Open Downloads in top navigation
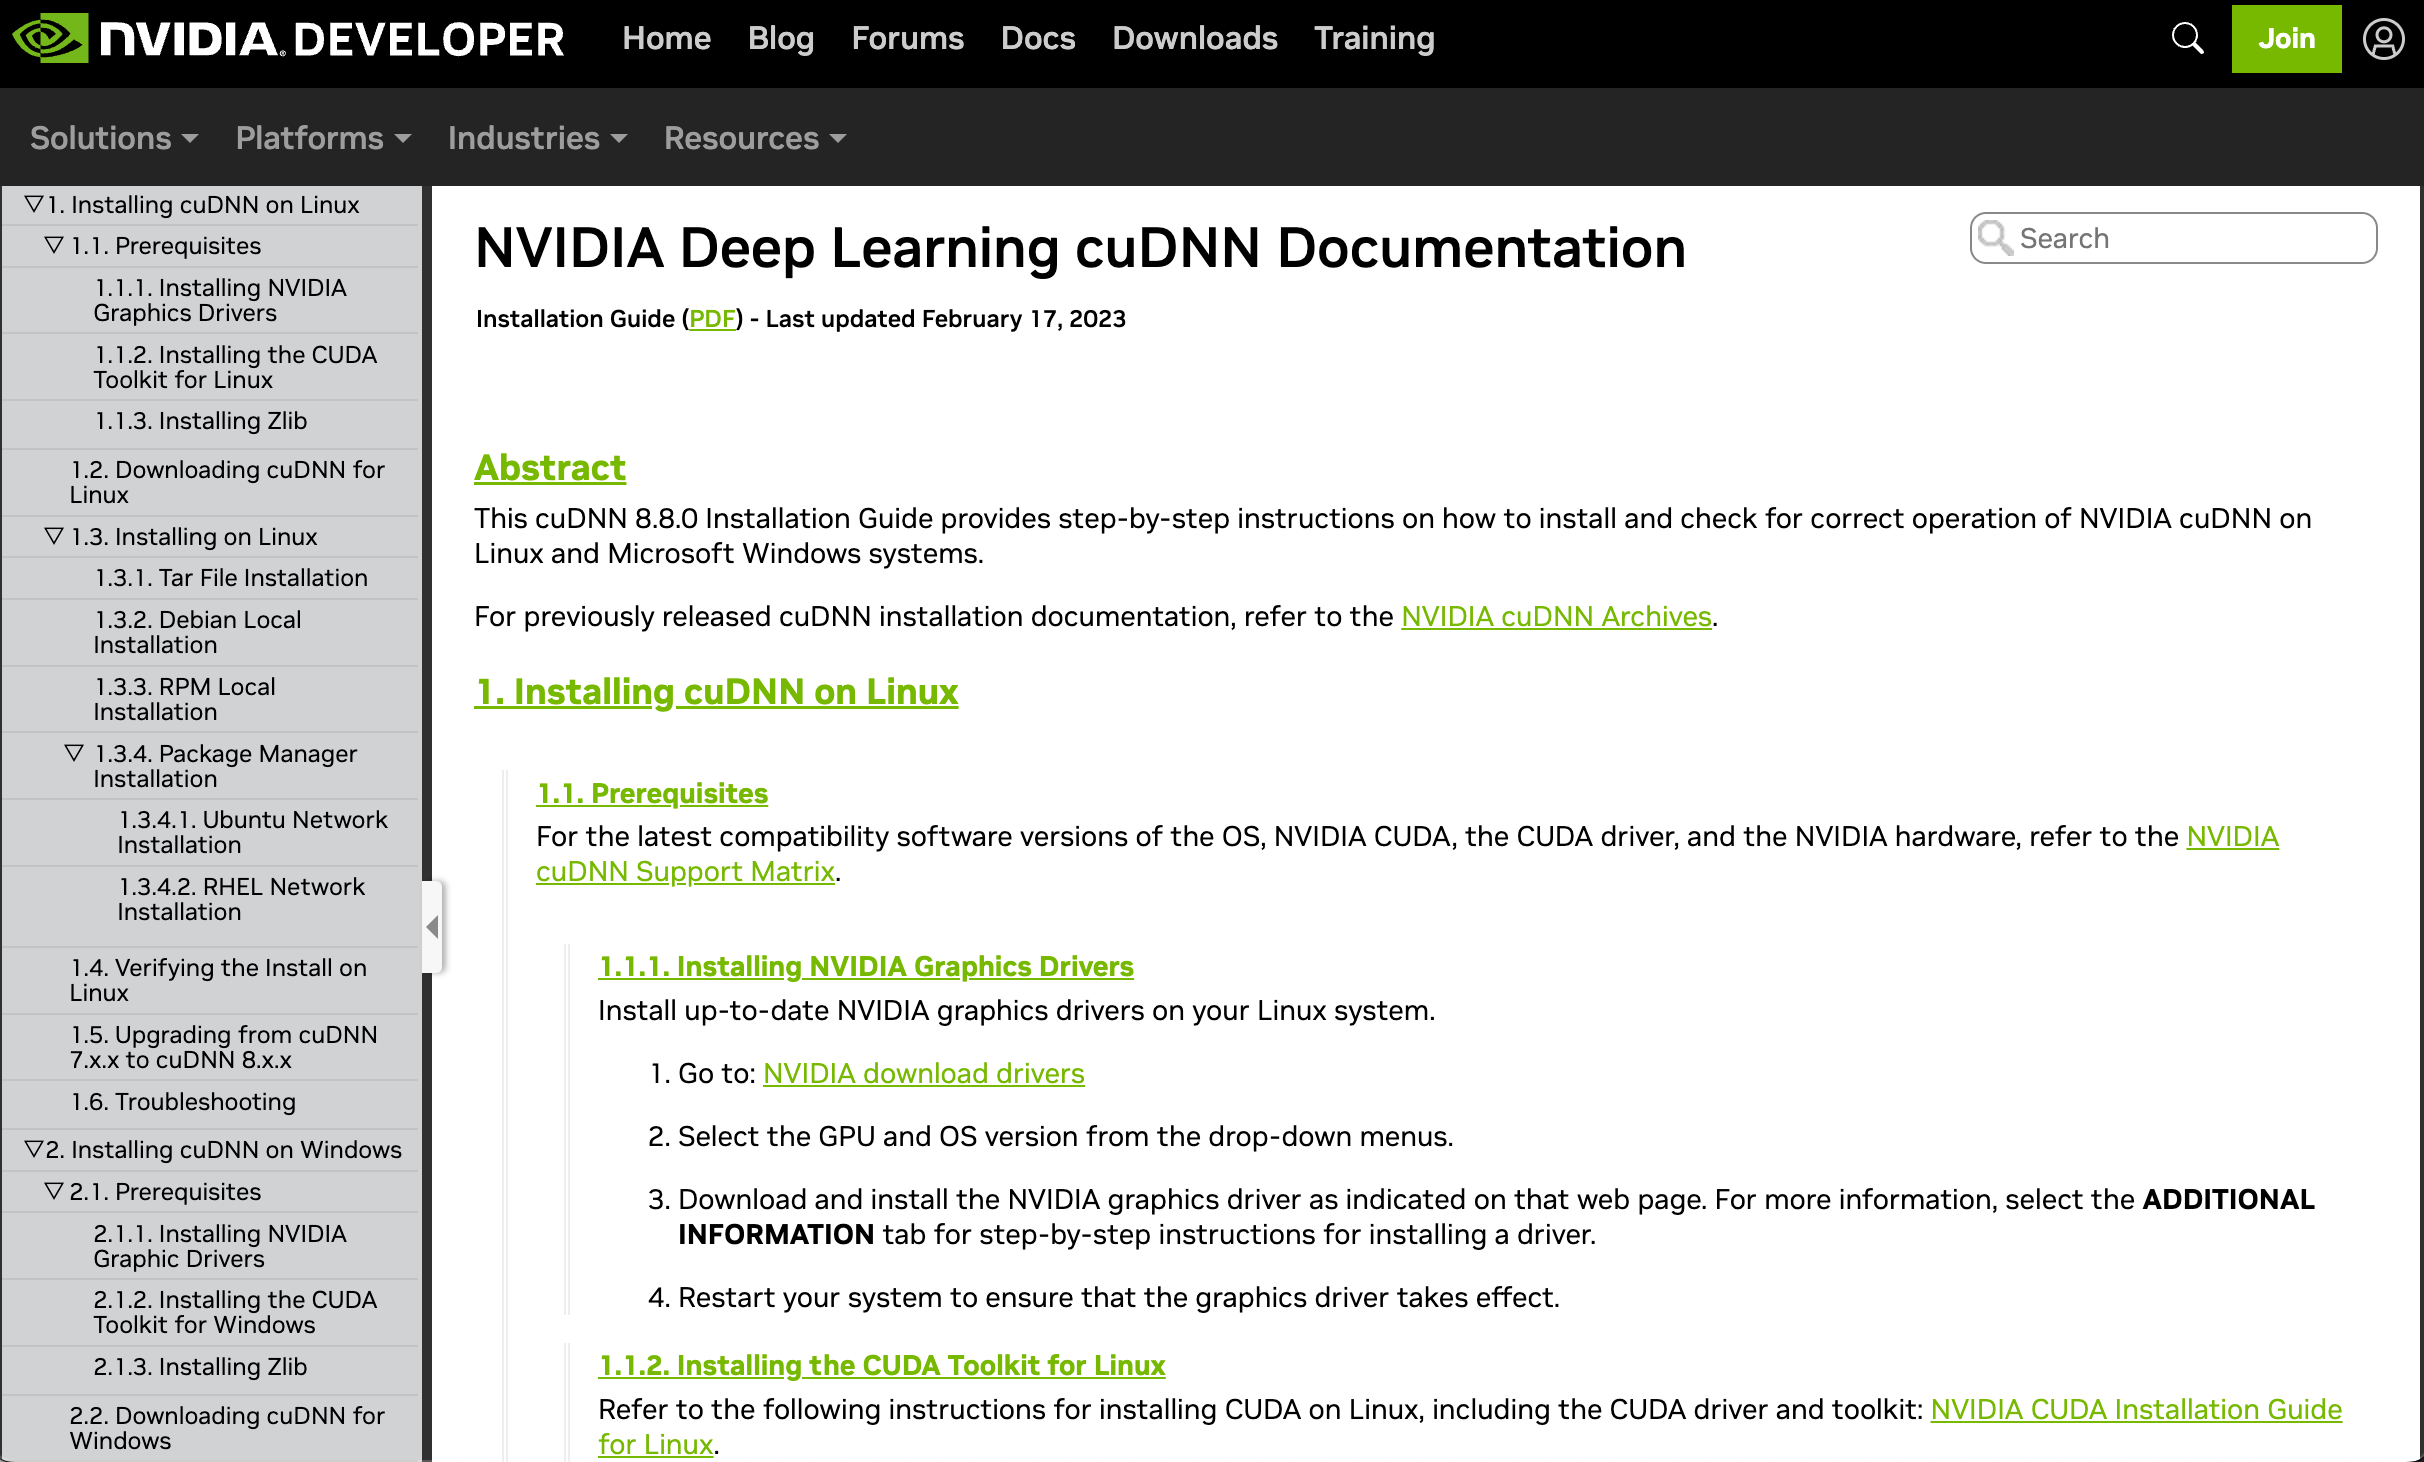The width and height of the screenshot is (2424, 1462). [x=1194, y=38]
